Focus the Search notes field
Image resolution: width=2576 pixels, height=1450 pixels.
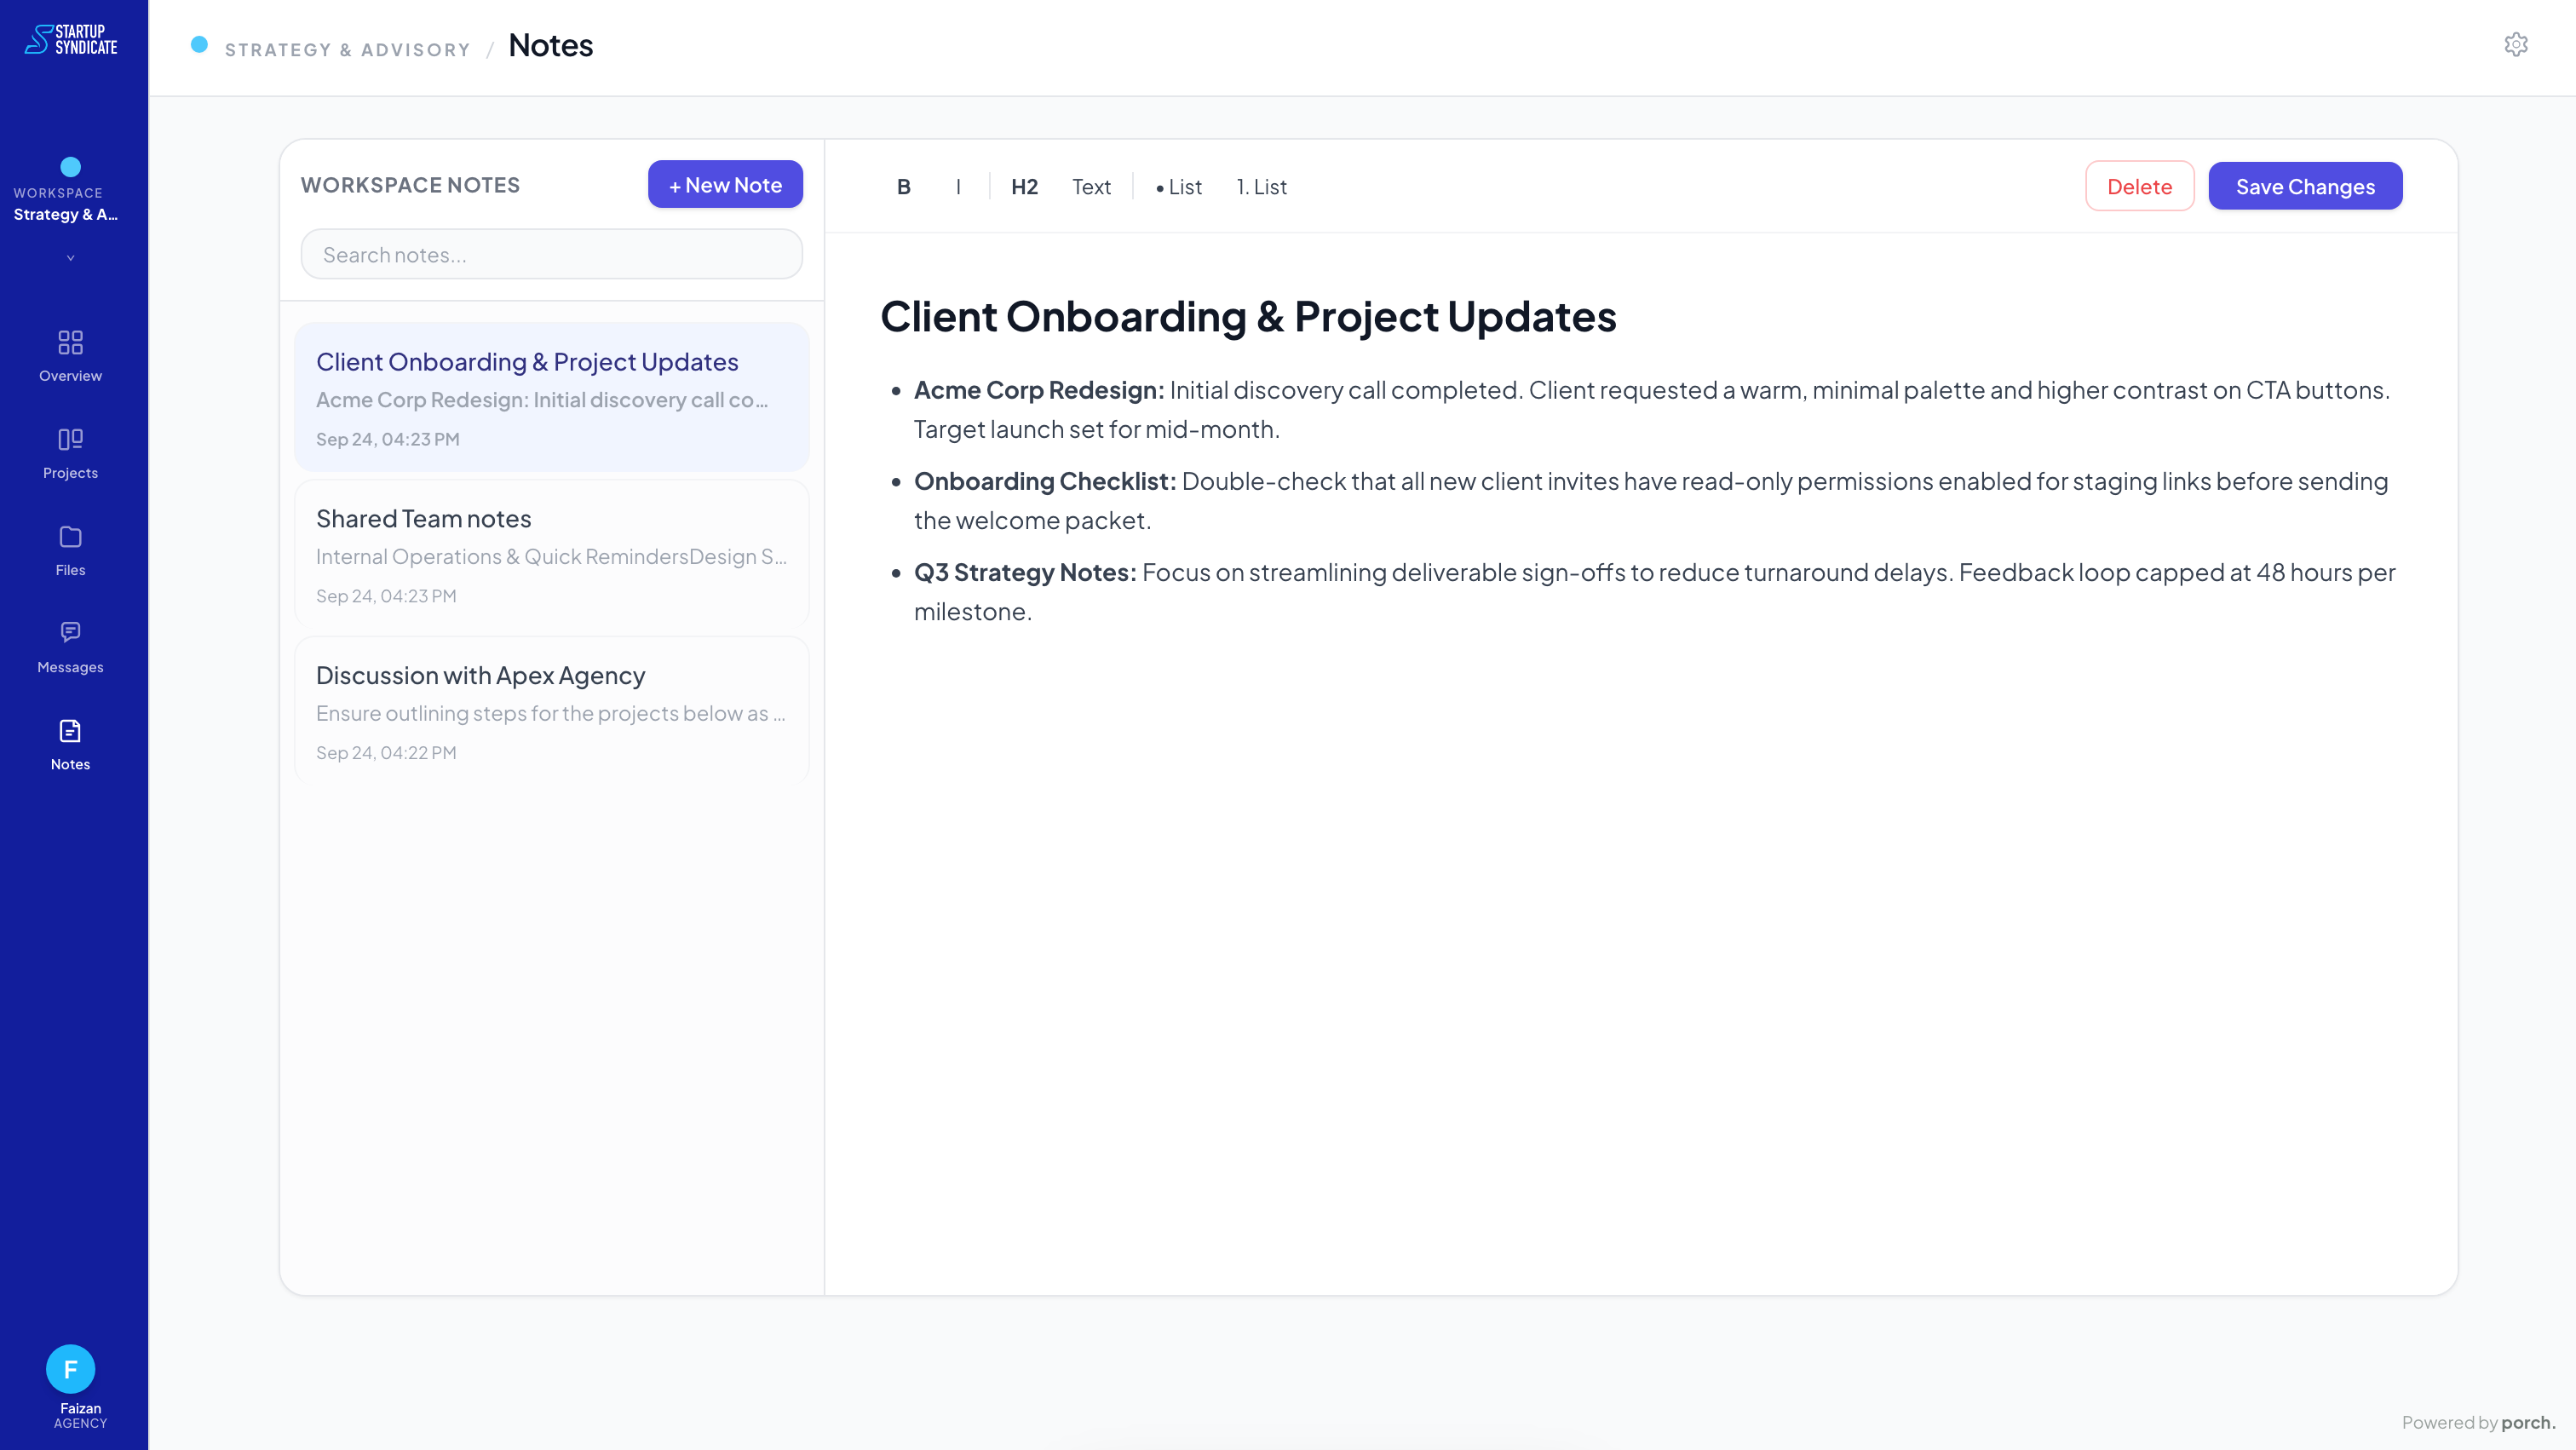pyautogui.click(x=551, y=254)
